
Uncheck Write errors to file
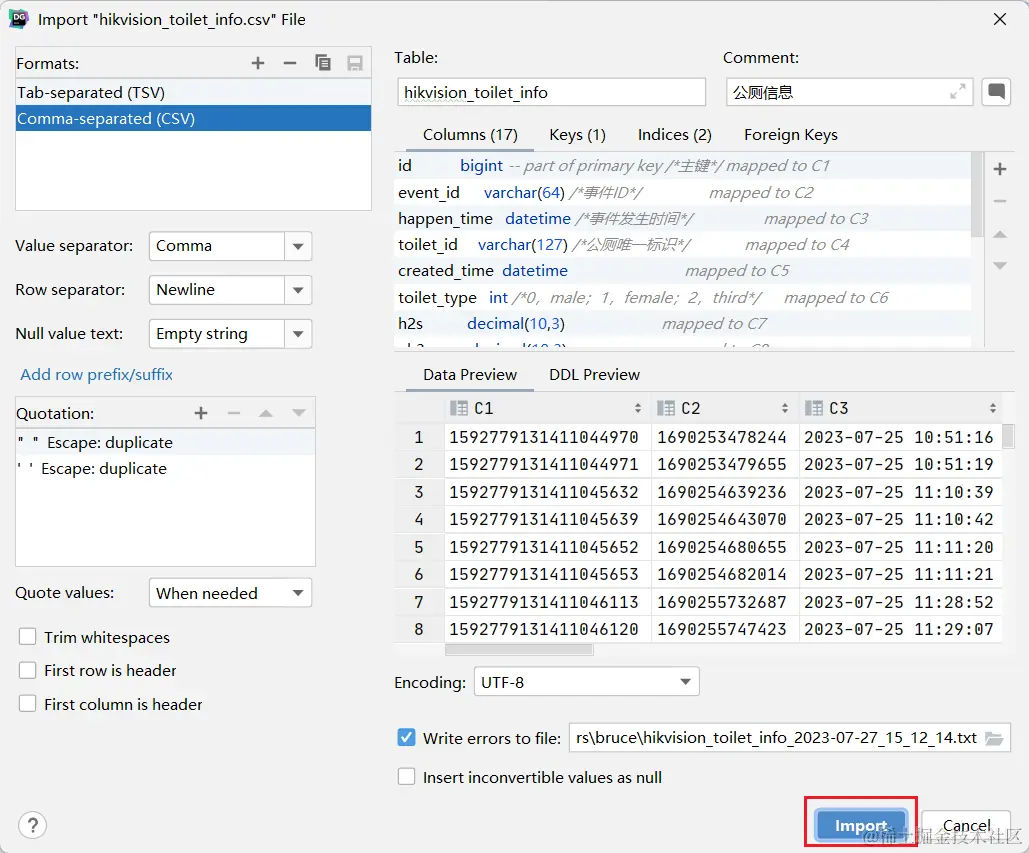click(406, 737)
